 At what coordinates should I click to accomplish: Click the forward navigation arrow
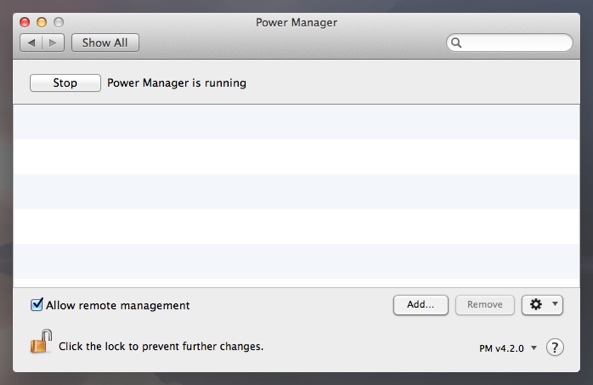coord(53,43)
